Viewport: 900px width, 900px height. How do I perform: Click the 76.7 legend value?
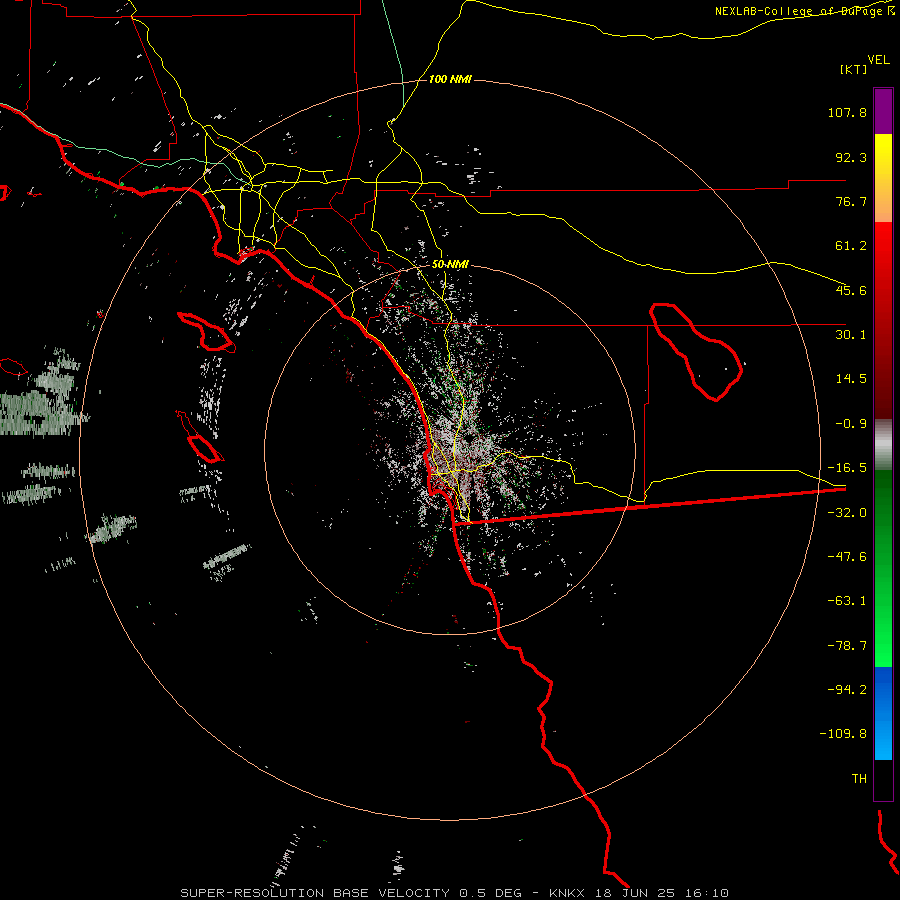coord(851,201)
